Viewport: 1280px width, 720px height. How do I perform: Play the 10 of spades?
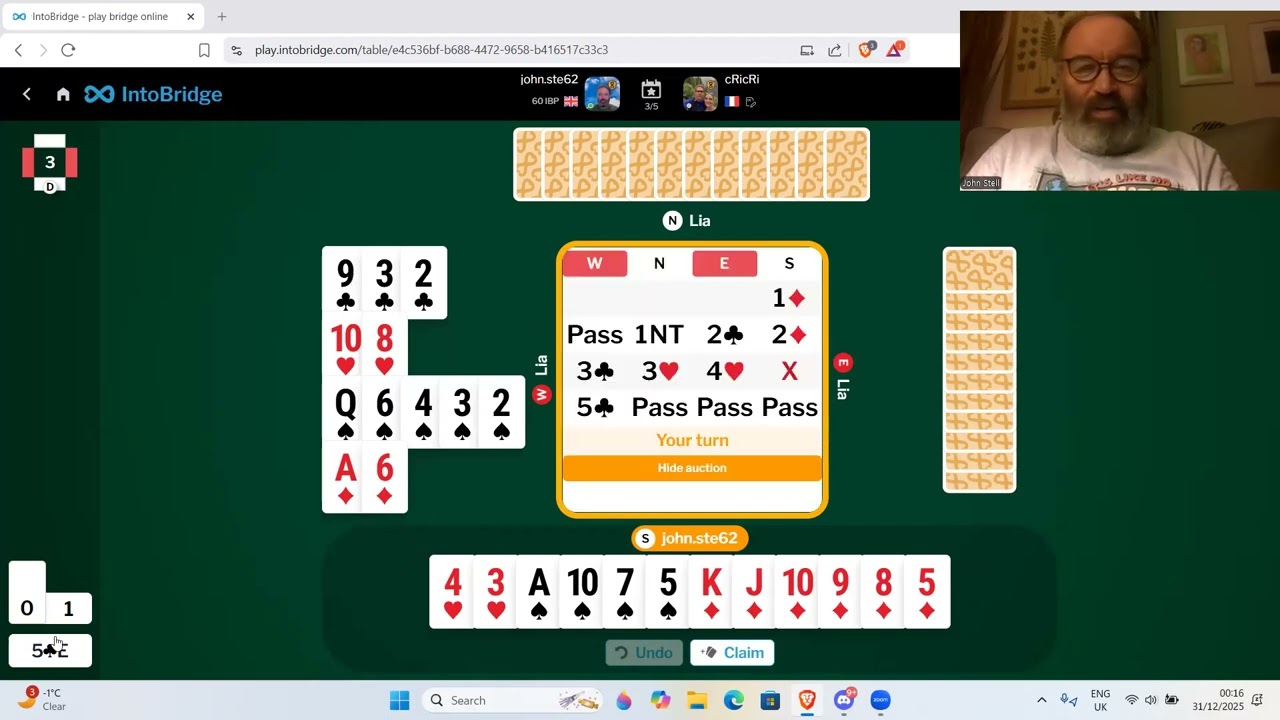582,592
